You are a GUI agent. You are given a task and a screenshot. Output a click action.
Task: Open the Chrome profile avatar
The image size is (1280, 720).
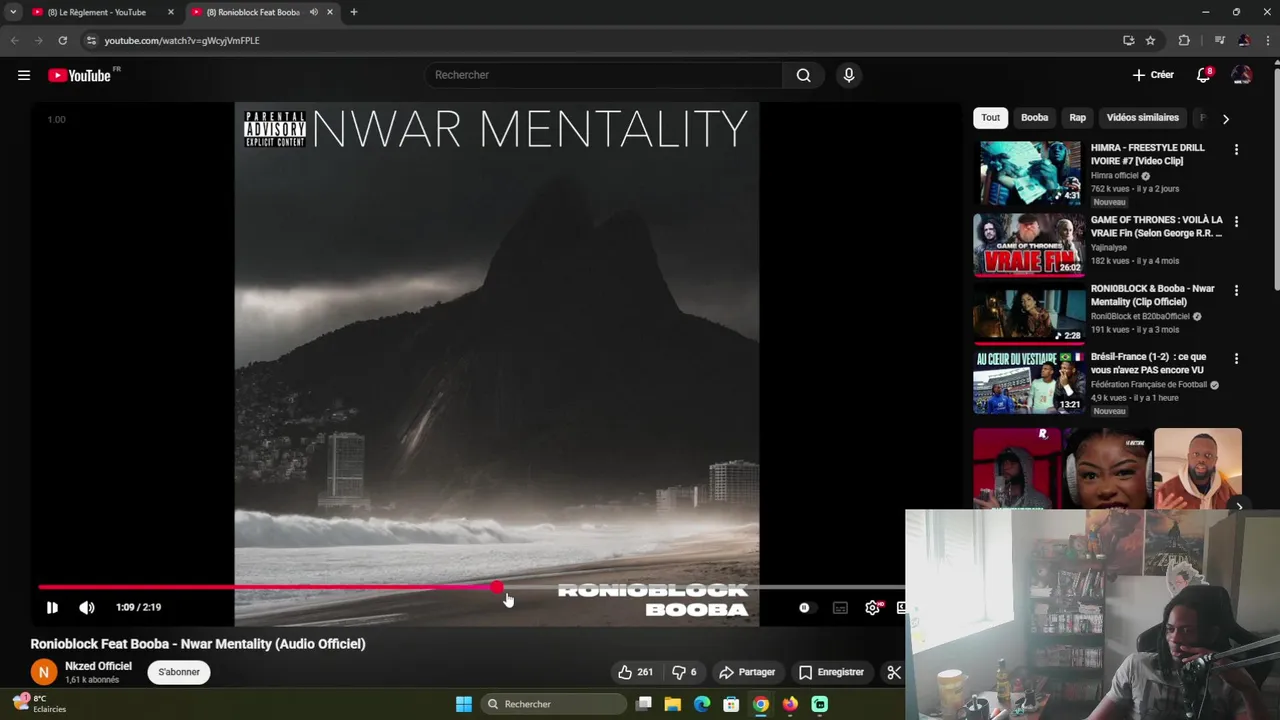point(1244,40)
